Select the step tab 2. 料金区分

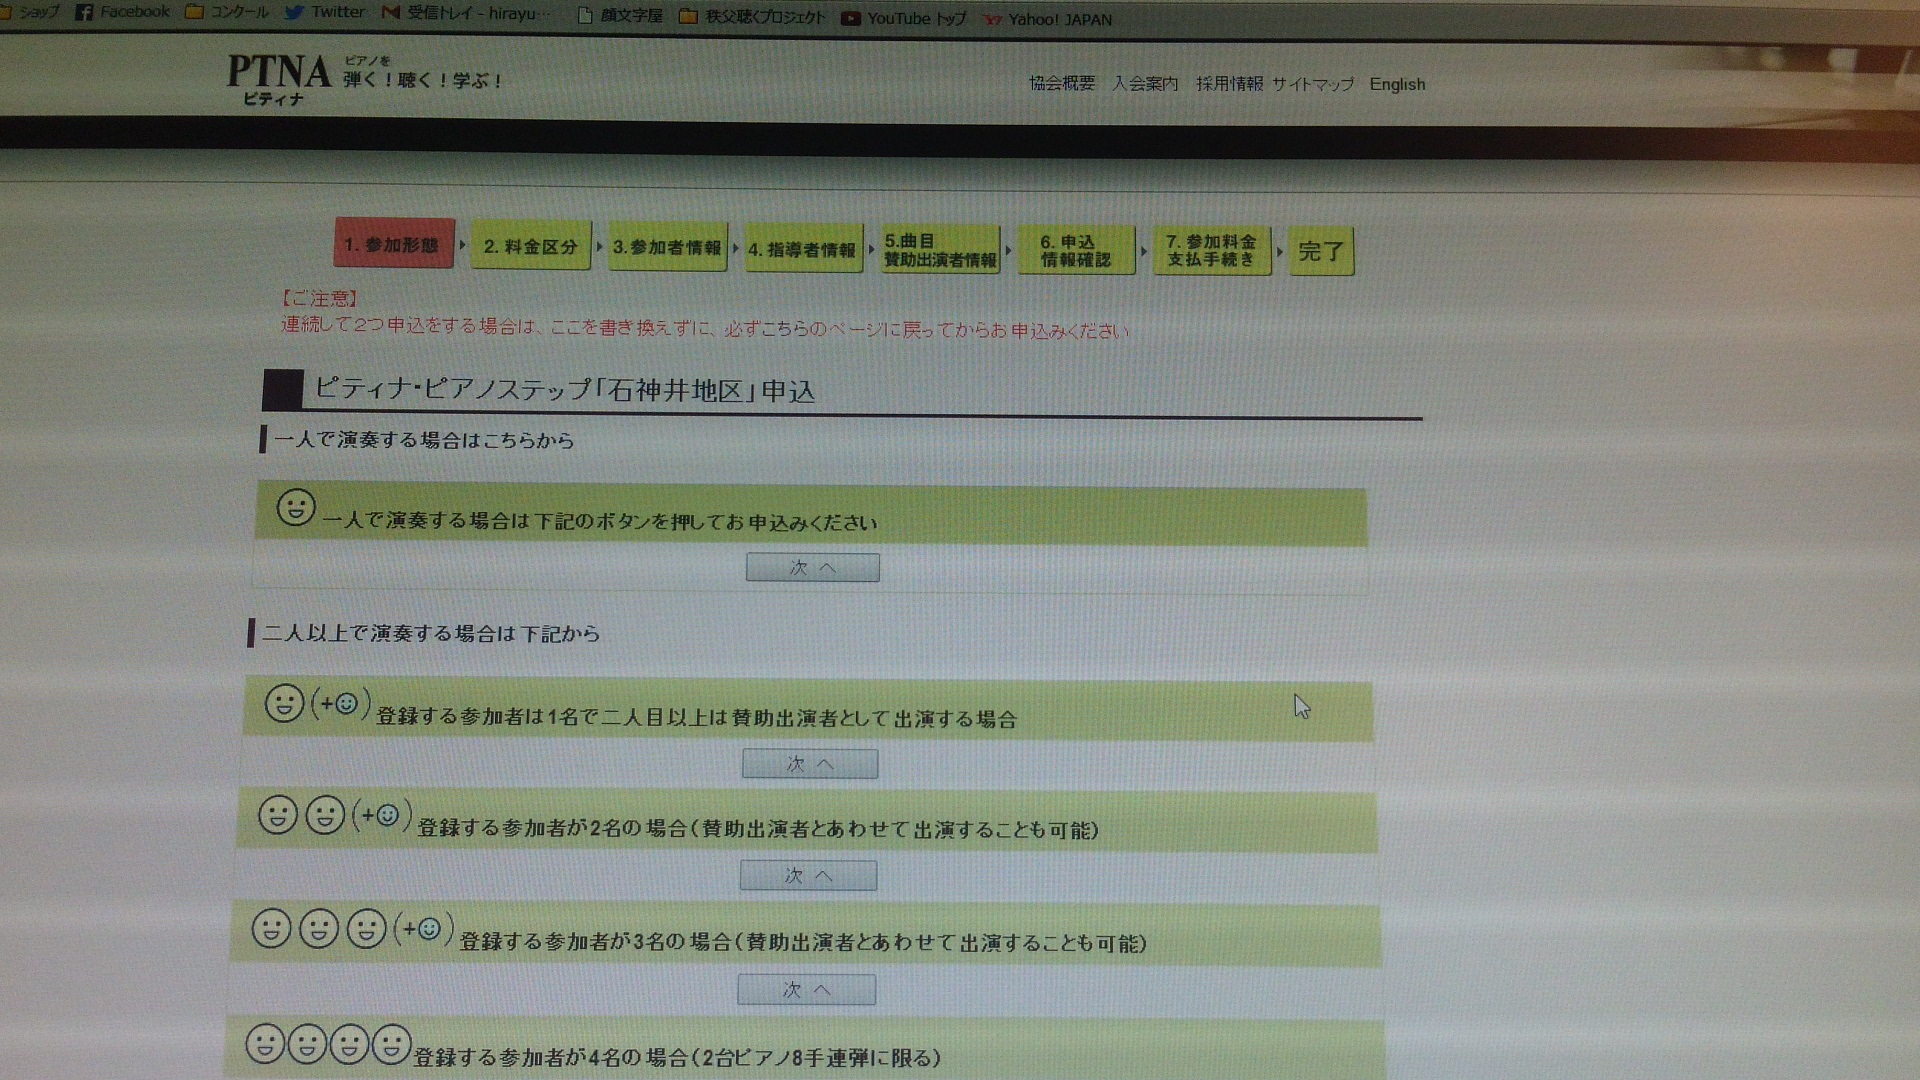pos(530,246)
